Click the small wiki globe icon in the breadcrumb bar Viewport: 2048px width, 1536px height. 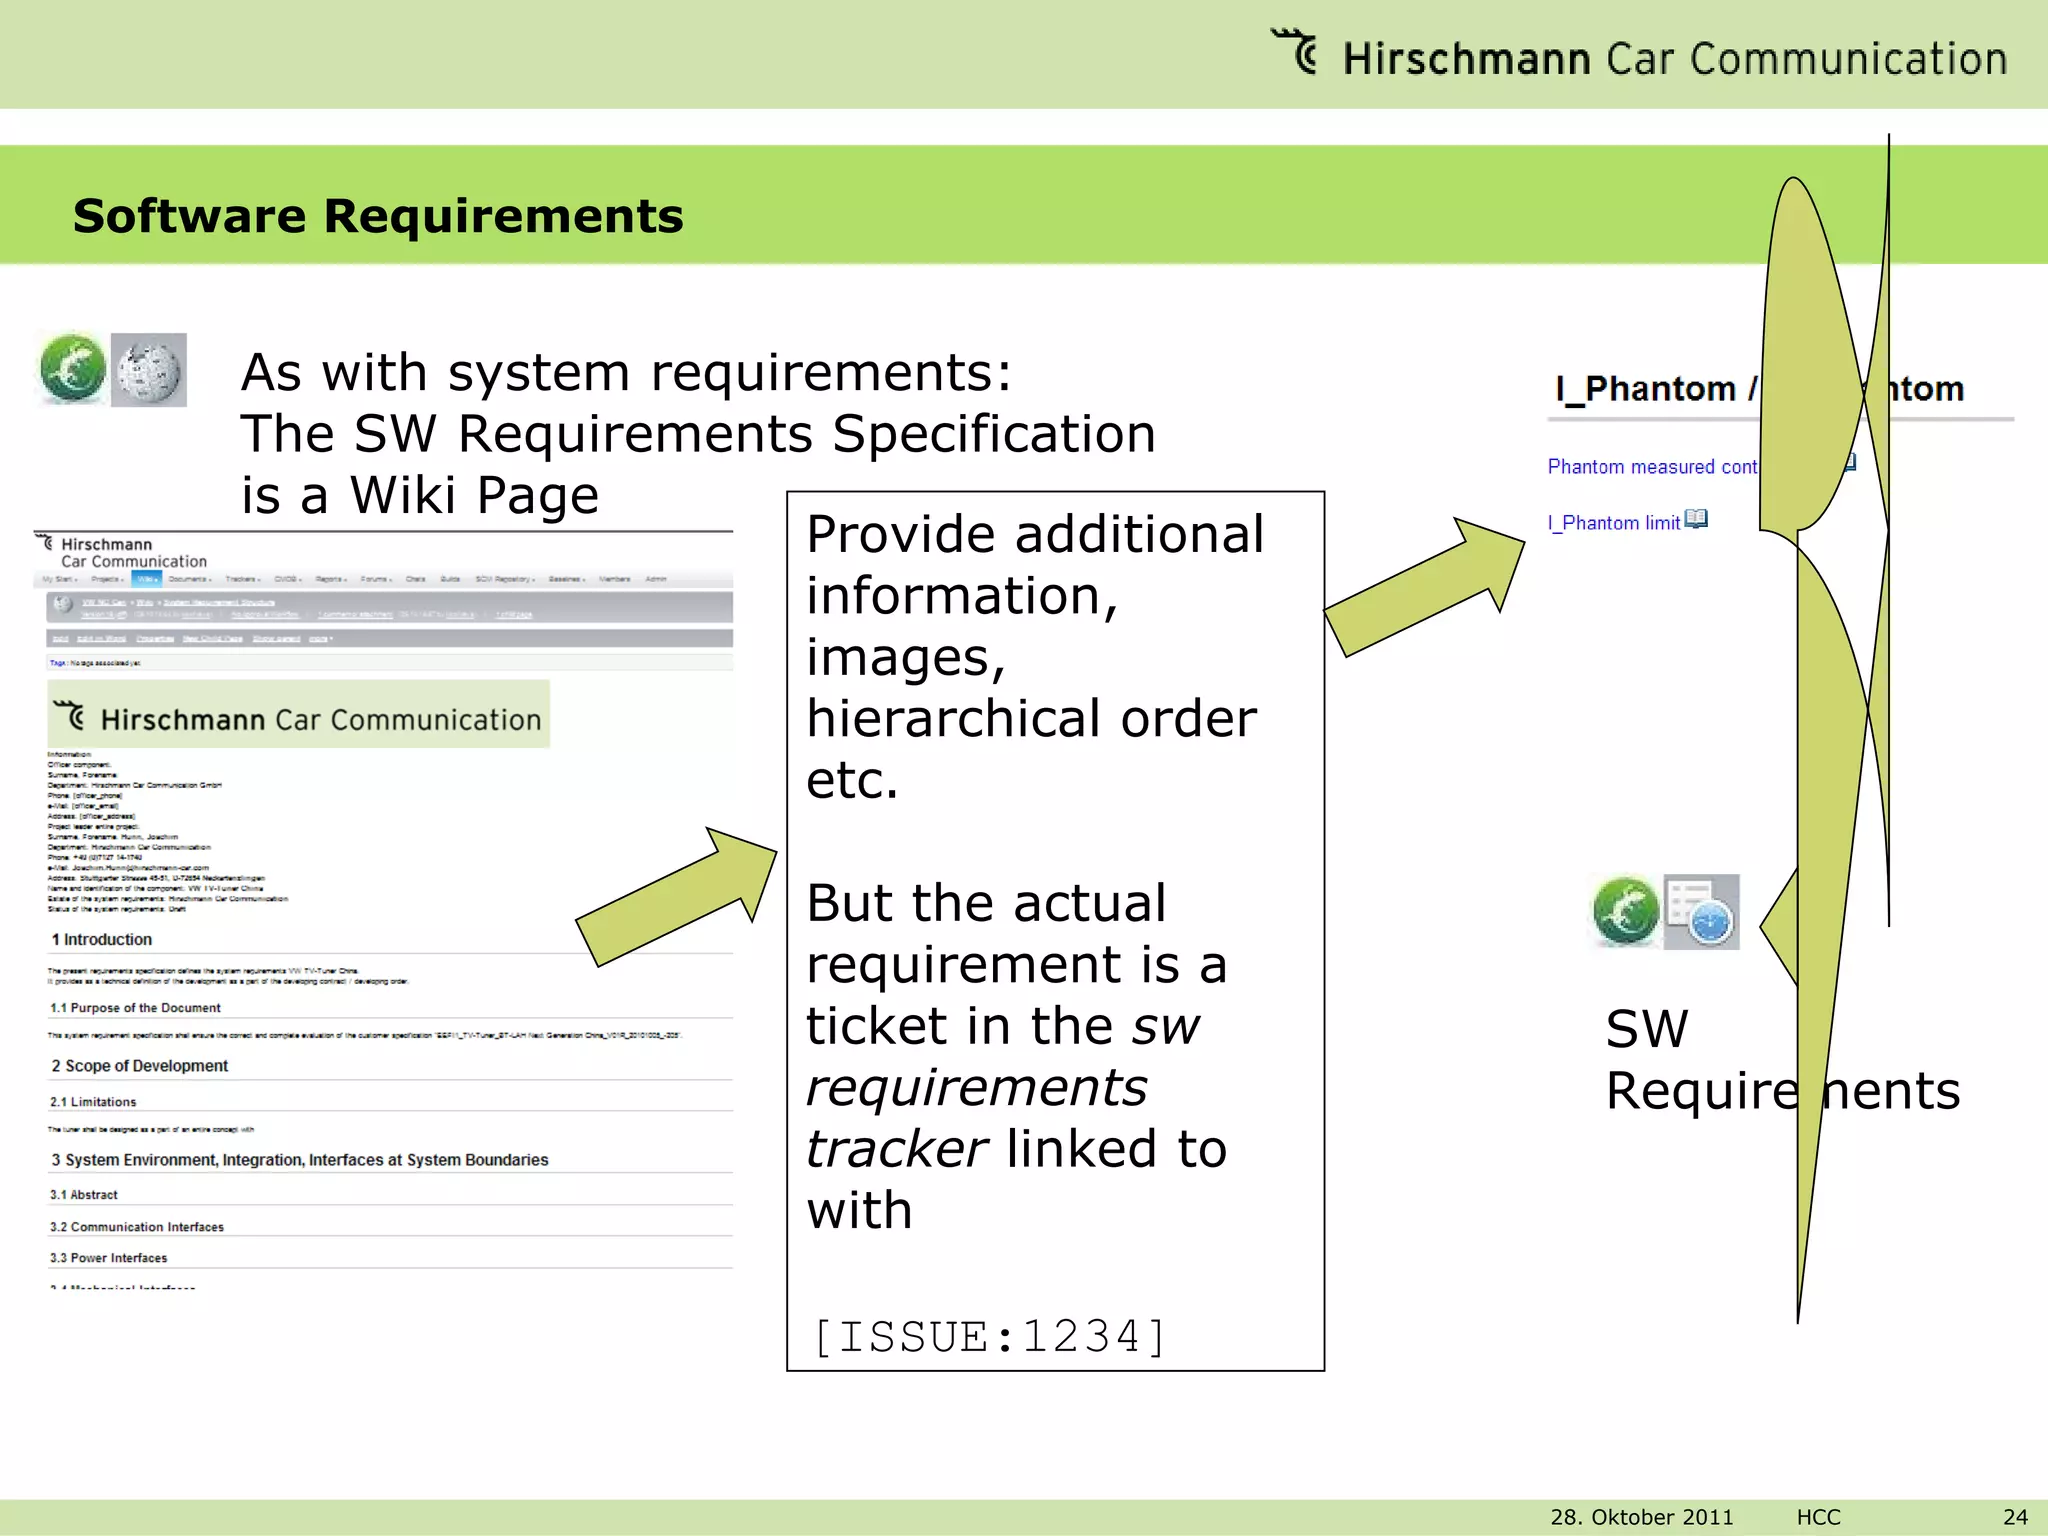(63, 604)
